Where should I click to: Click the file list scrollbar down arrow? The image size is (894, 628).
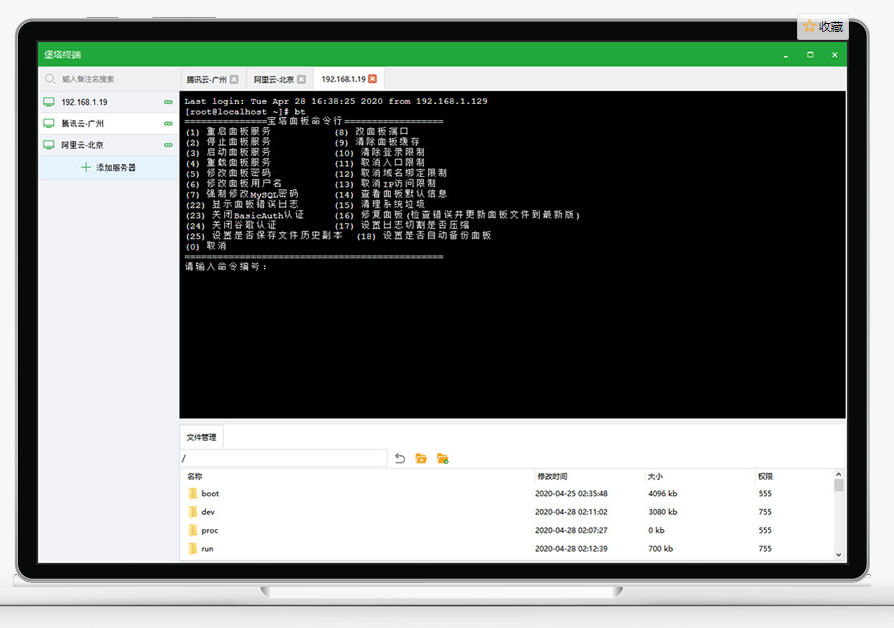coord(838,554)
